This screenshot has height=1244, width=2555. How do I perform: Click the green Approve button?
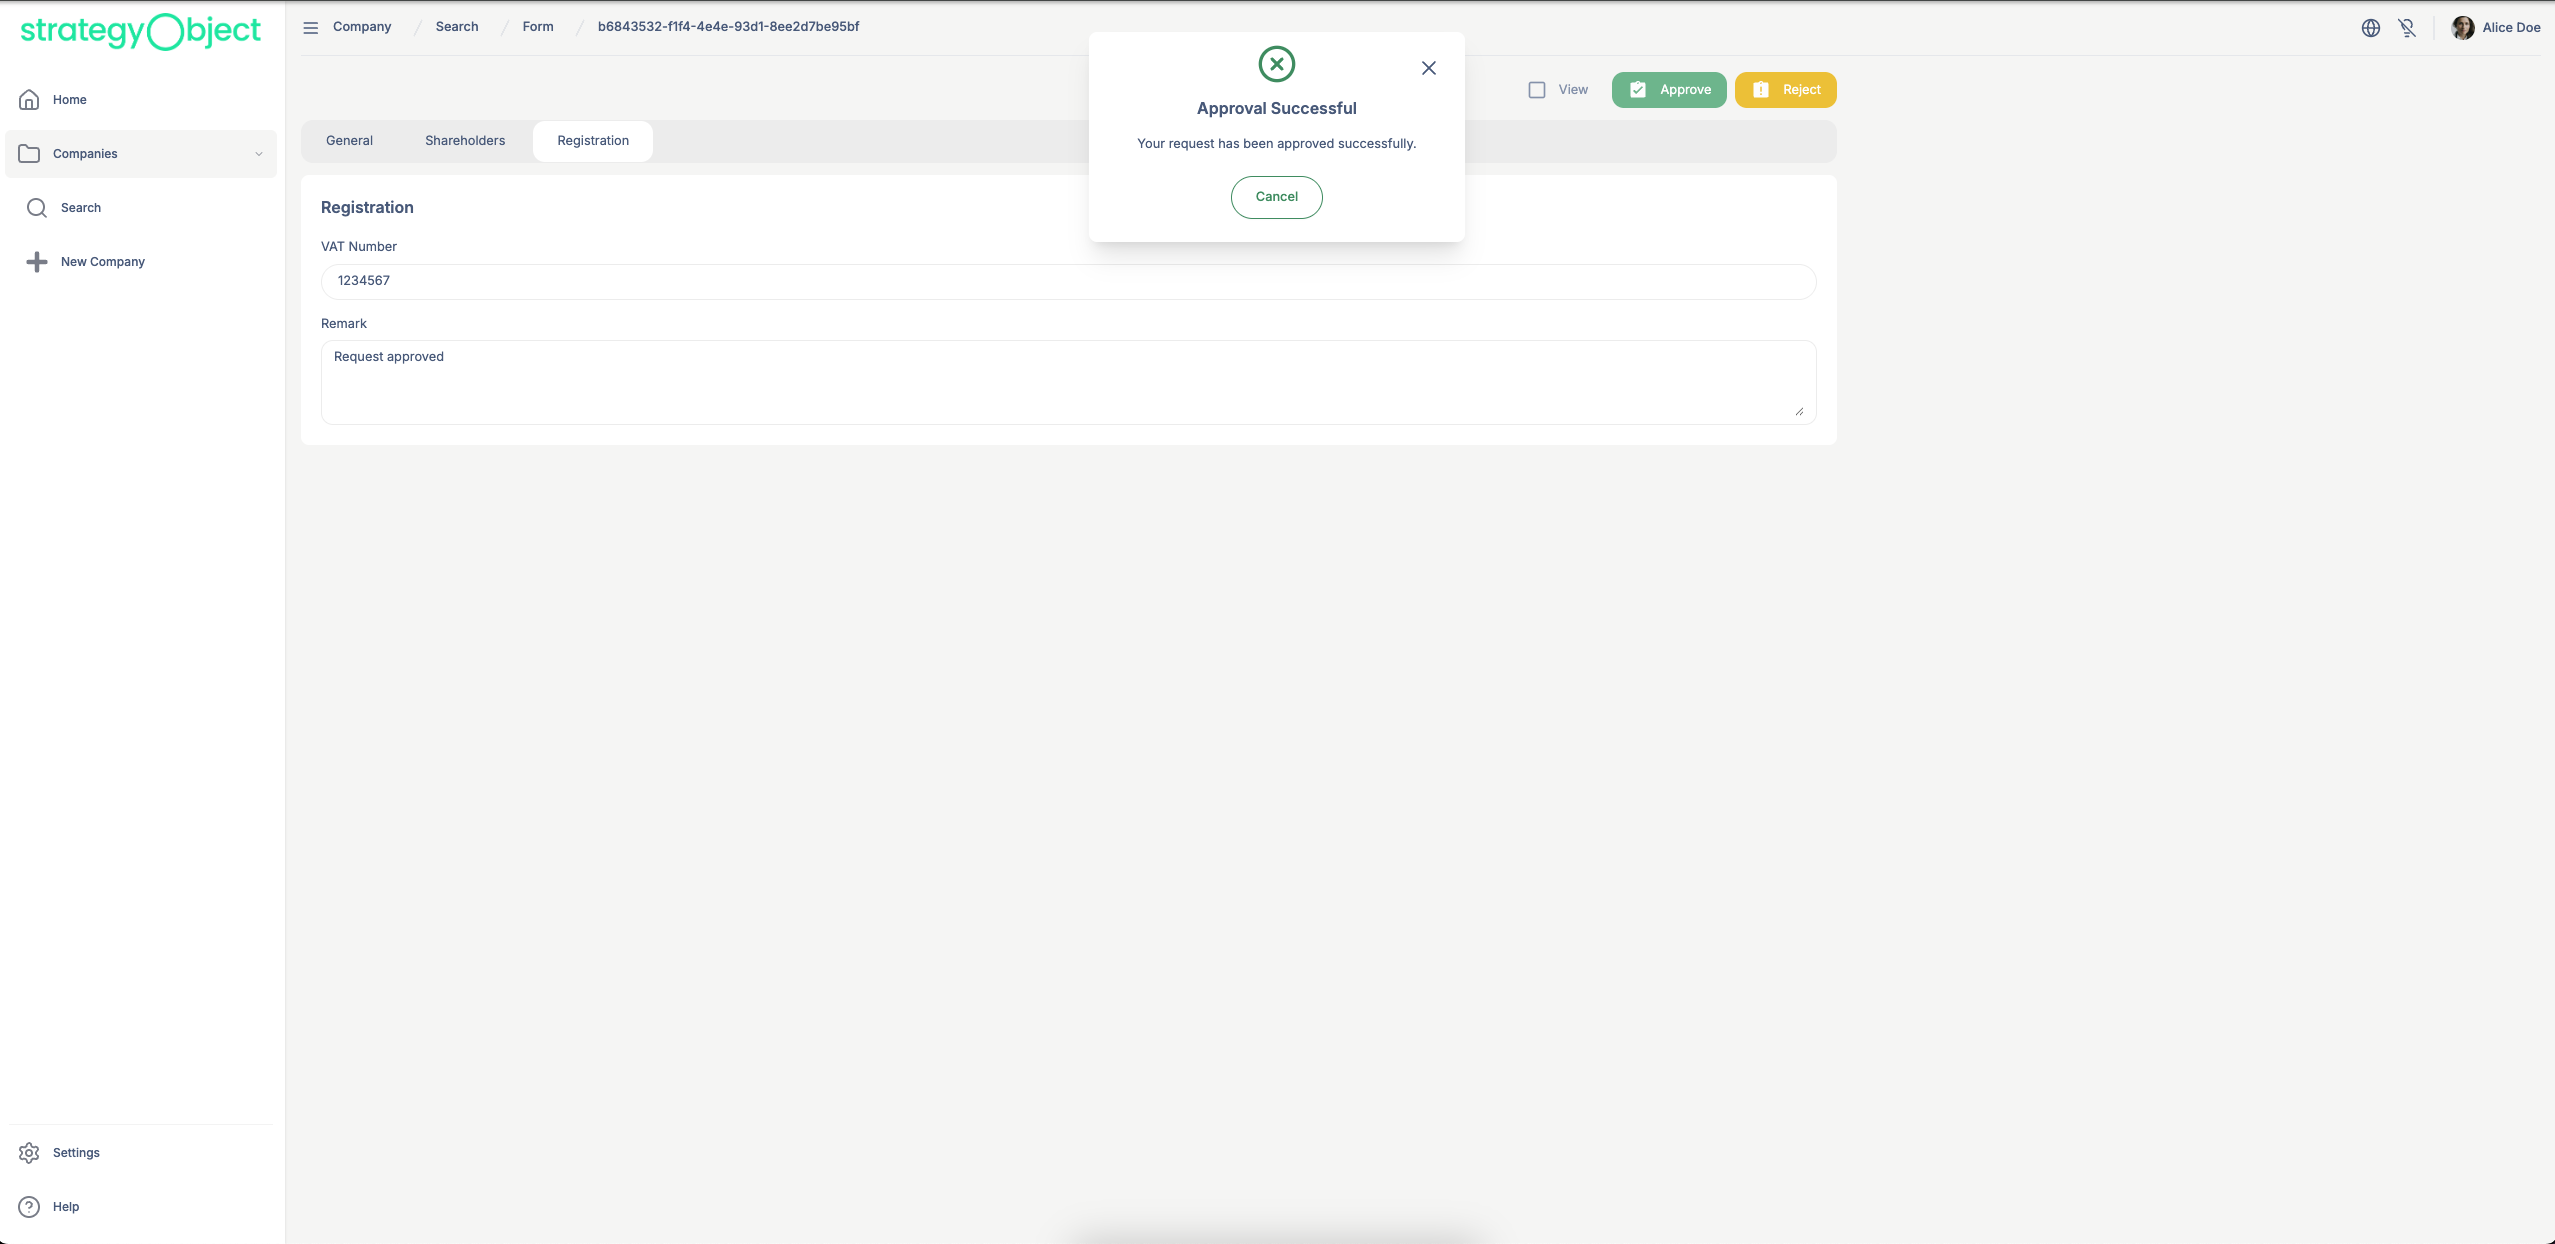click(1668, 90)
